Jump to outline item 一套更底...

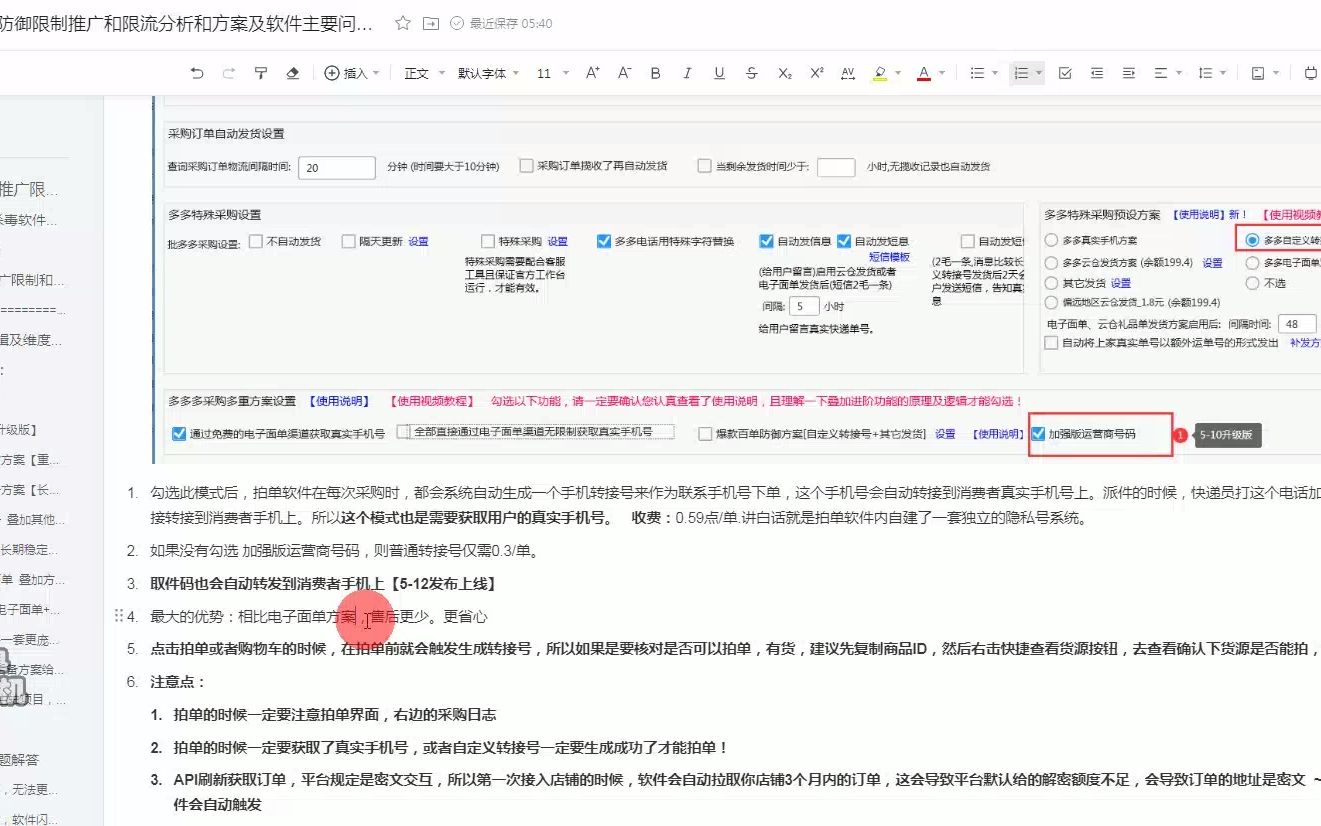(x=30, y=640)
